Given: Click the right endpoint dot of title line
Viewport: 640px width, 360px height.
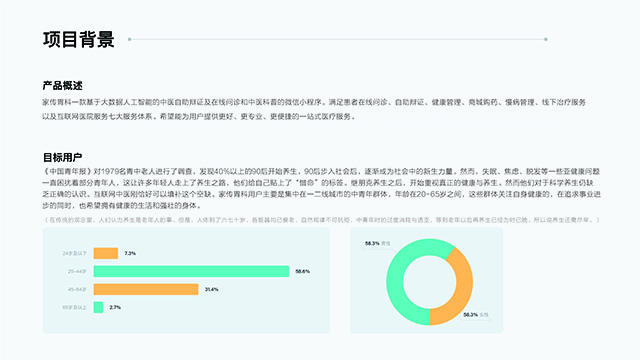Looking at the screenshot, I should (x=546, y=39).
